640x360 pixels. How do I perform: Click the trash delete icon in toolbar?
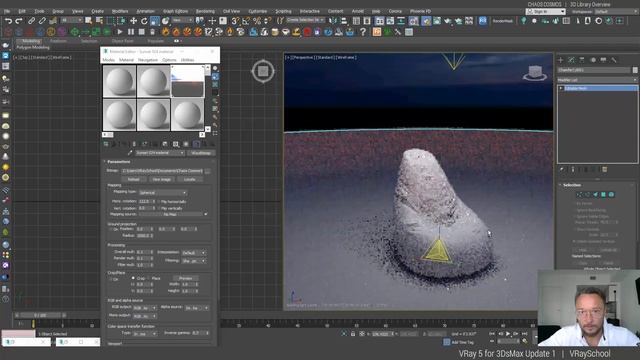click(x=153, y=32)
